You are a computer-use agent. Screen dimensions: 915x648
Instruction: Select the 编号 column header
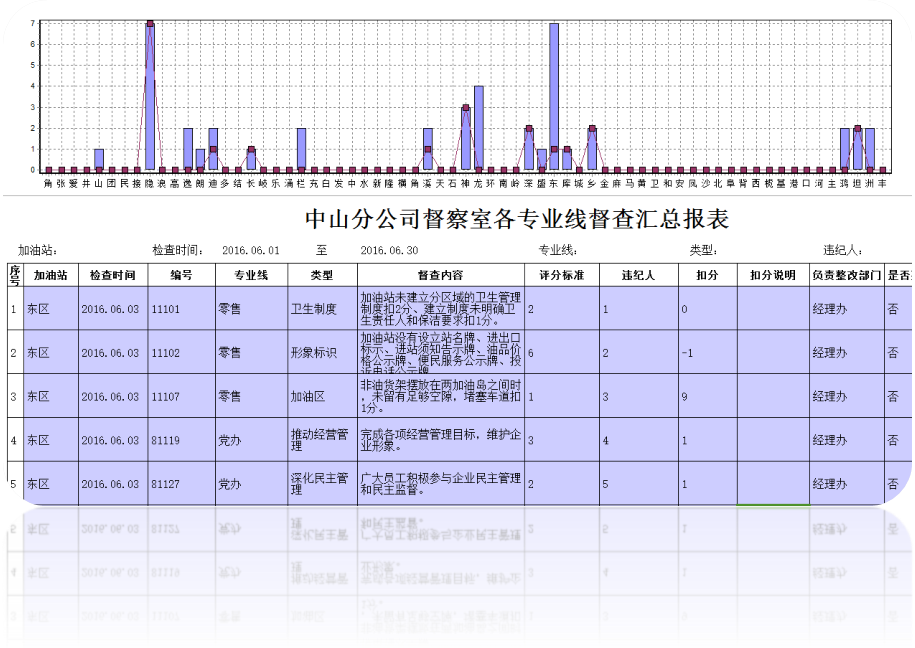pos(181,274)
